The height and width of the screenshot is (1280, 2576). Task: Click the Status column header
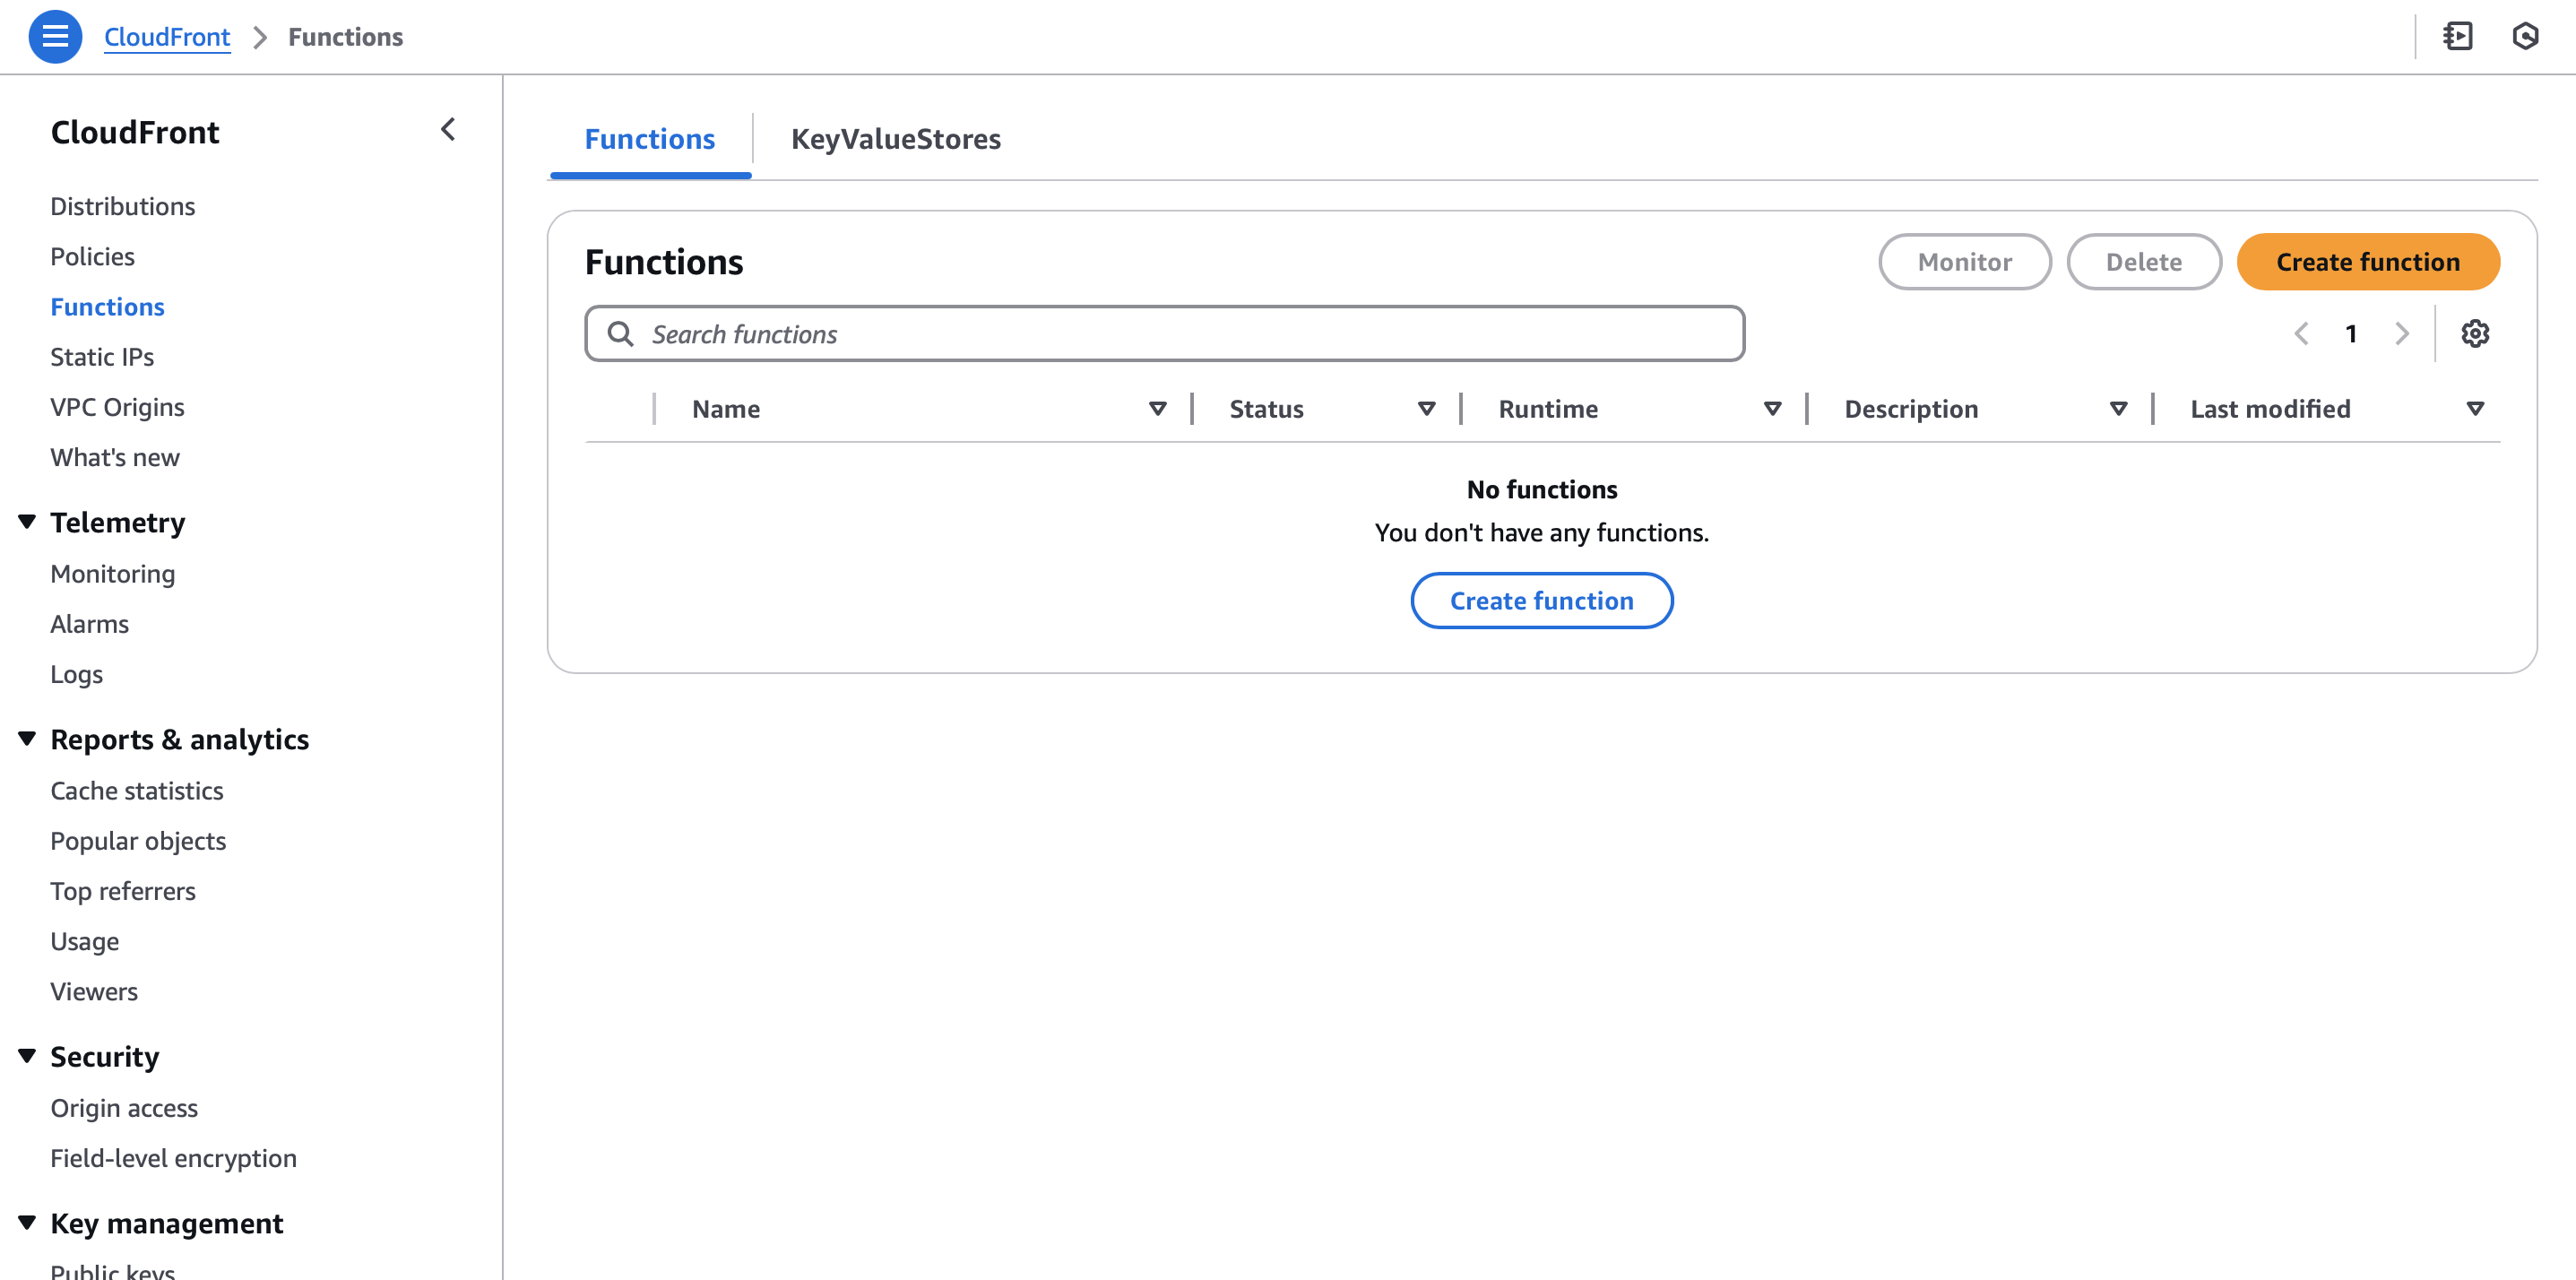(1266, 409)
